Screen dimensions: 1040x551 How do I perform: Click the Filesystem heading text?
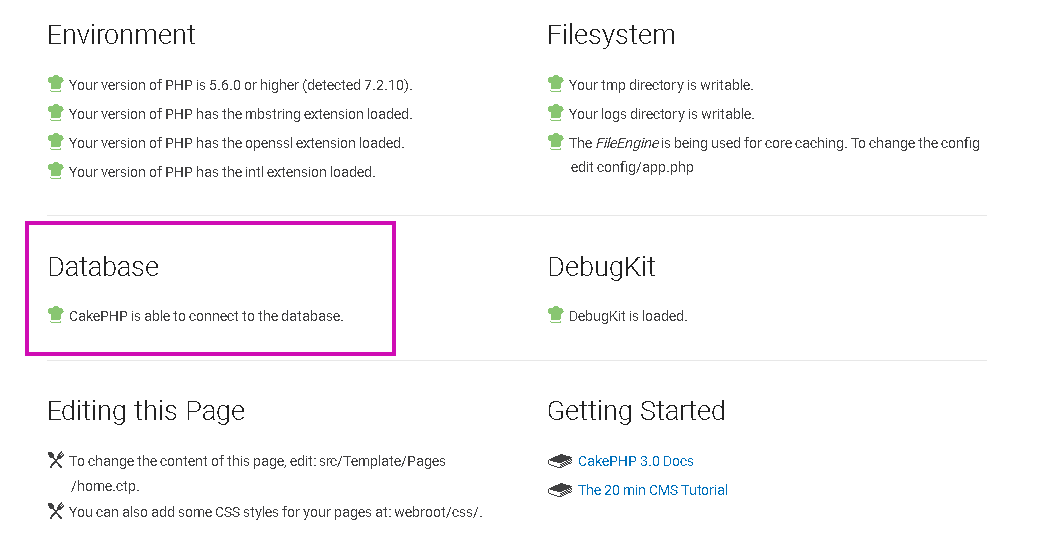[611, 34]
